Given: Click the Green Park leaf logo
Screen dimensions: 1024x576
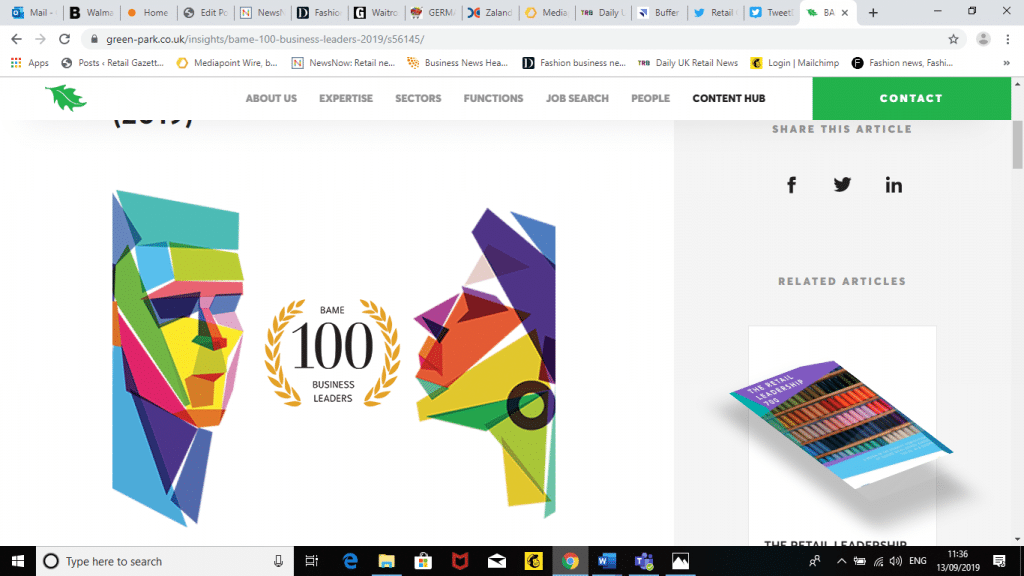Looking at the screenshot, I should coord(64,98).
